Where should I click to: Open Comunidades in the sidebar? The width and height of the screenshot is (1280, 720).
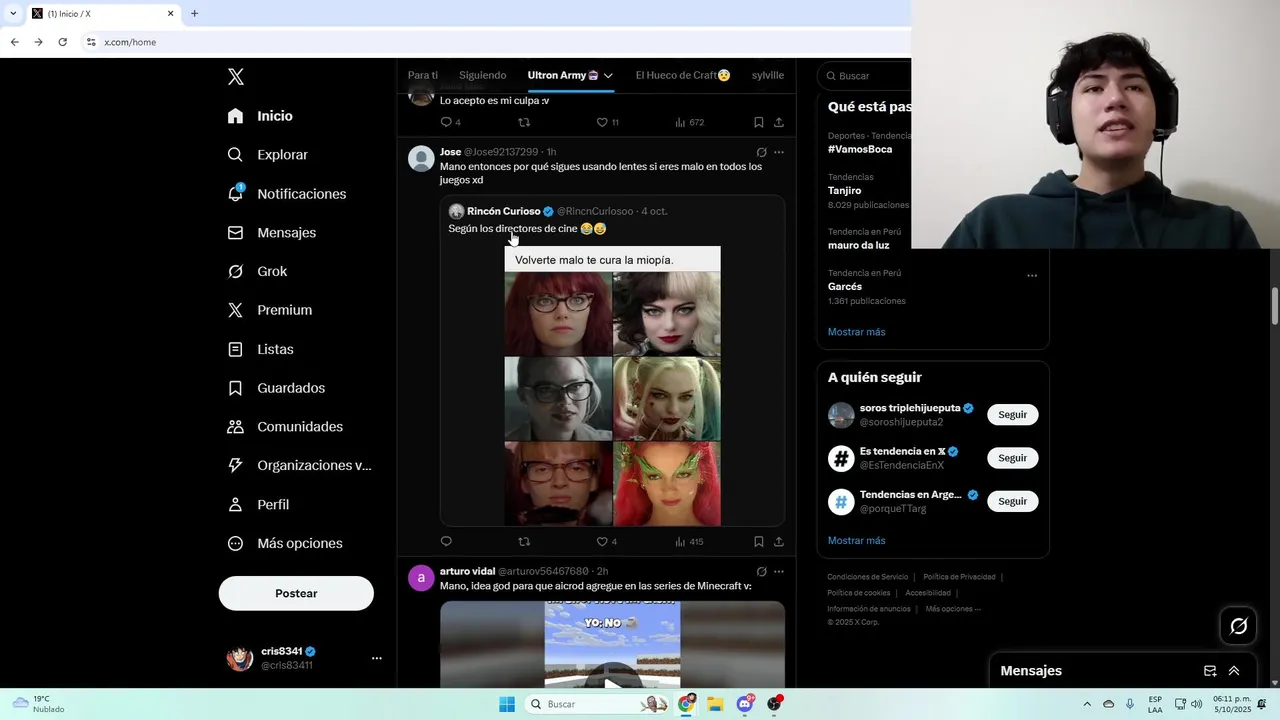tap(286, 427)
